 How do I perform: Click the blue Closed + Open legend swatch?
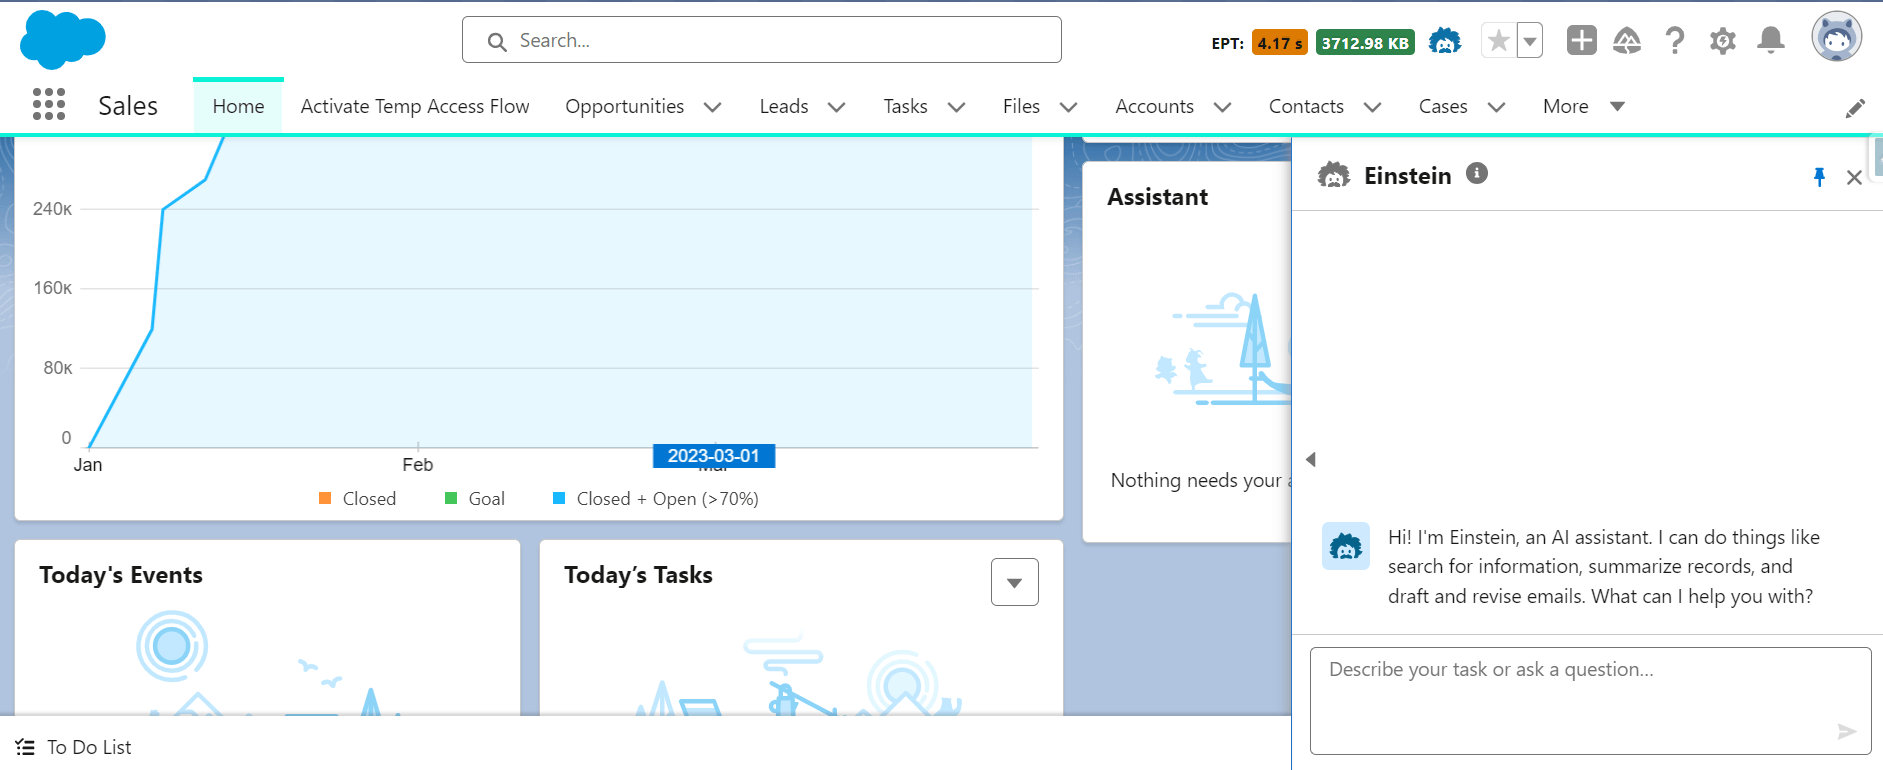559,498
